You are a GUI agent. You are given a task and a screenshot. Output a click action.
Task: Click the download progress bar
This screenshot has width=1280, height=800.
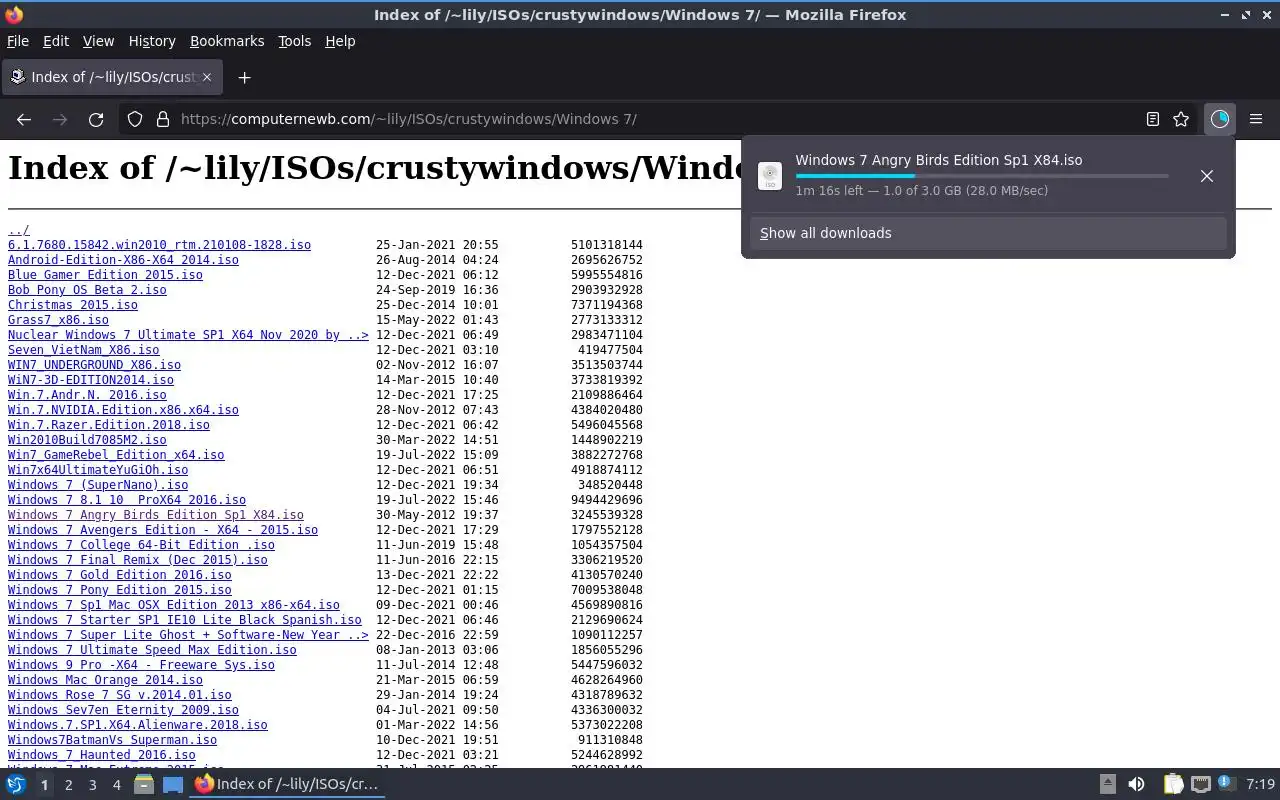click(982, 176)
